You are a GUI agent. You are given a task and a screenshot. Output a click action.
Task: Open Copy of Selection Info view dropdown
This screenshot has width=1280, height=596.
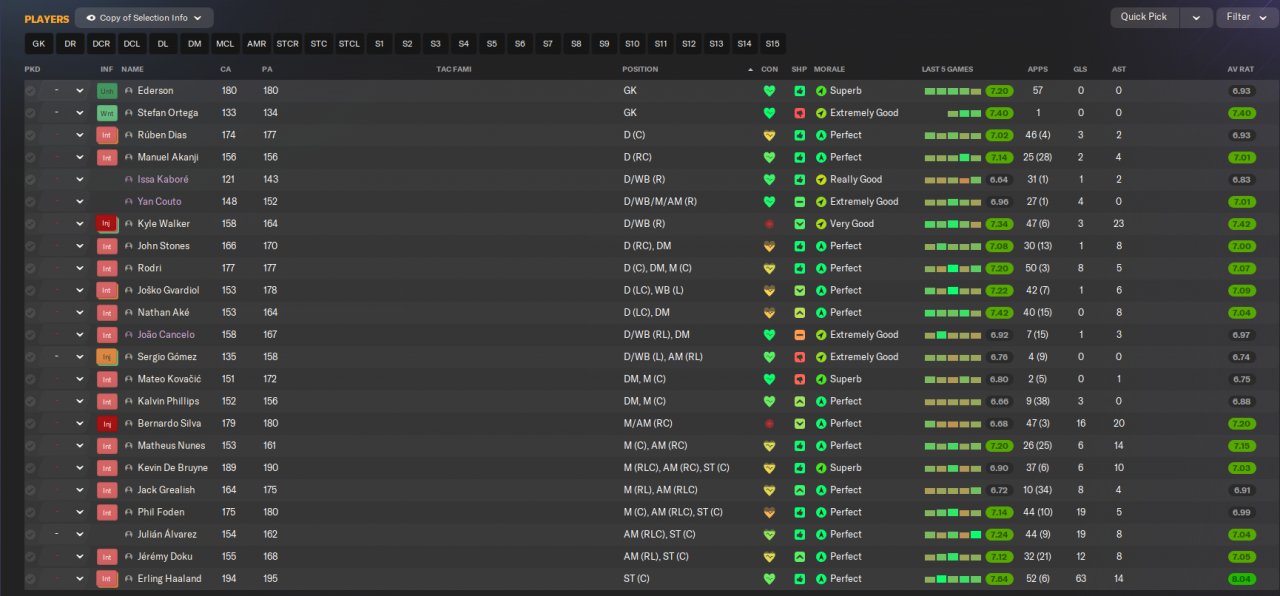(144, 18)
